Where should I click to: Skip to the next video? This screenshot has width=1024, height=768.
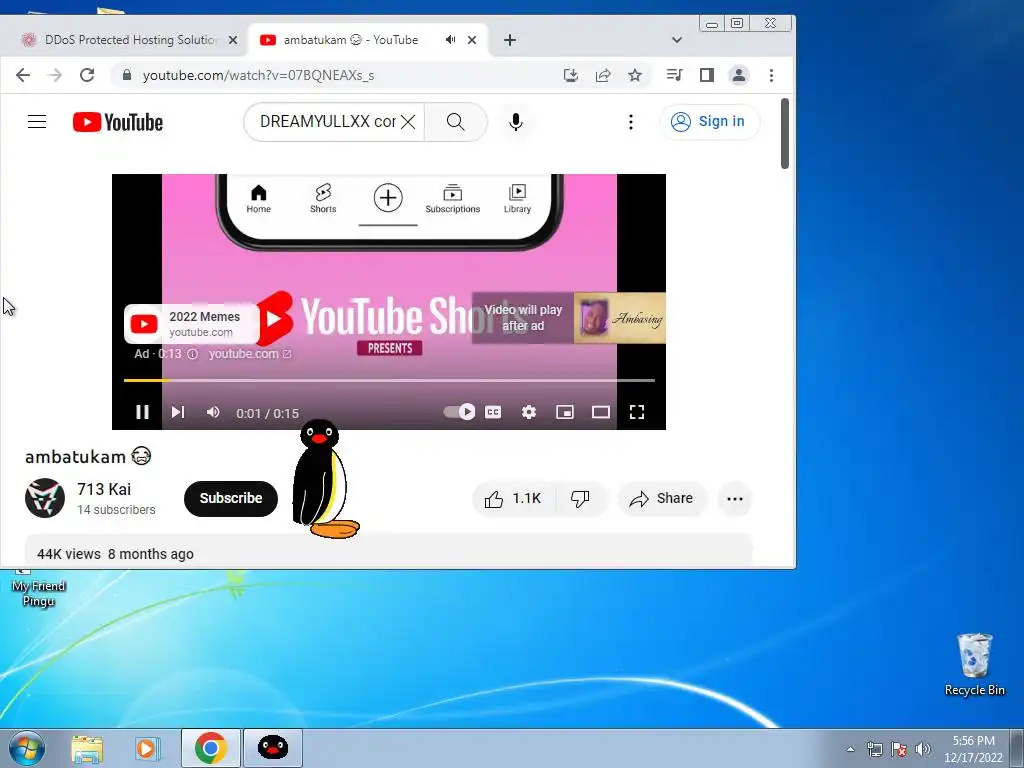(x=178, y=412)
